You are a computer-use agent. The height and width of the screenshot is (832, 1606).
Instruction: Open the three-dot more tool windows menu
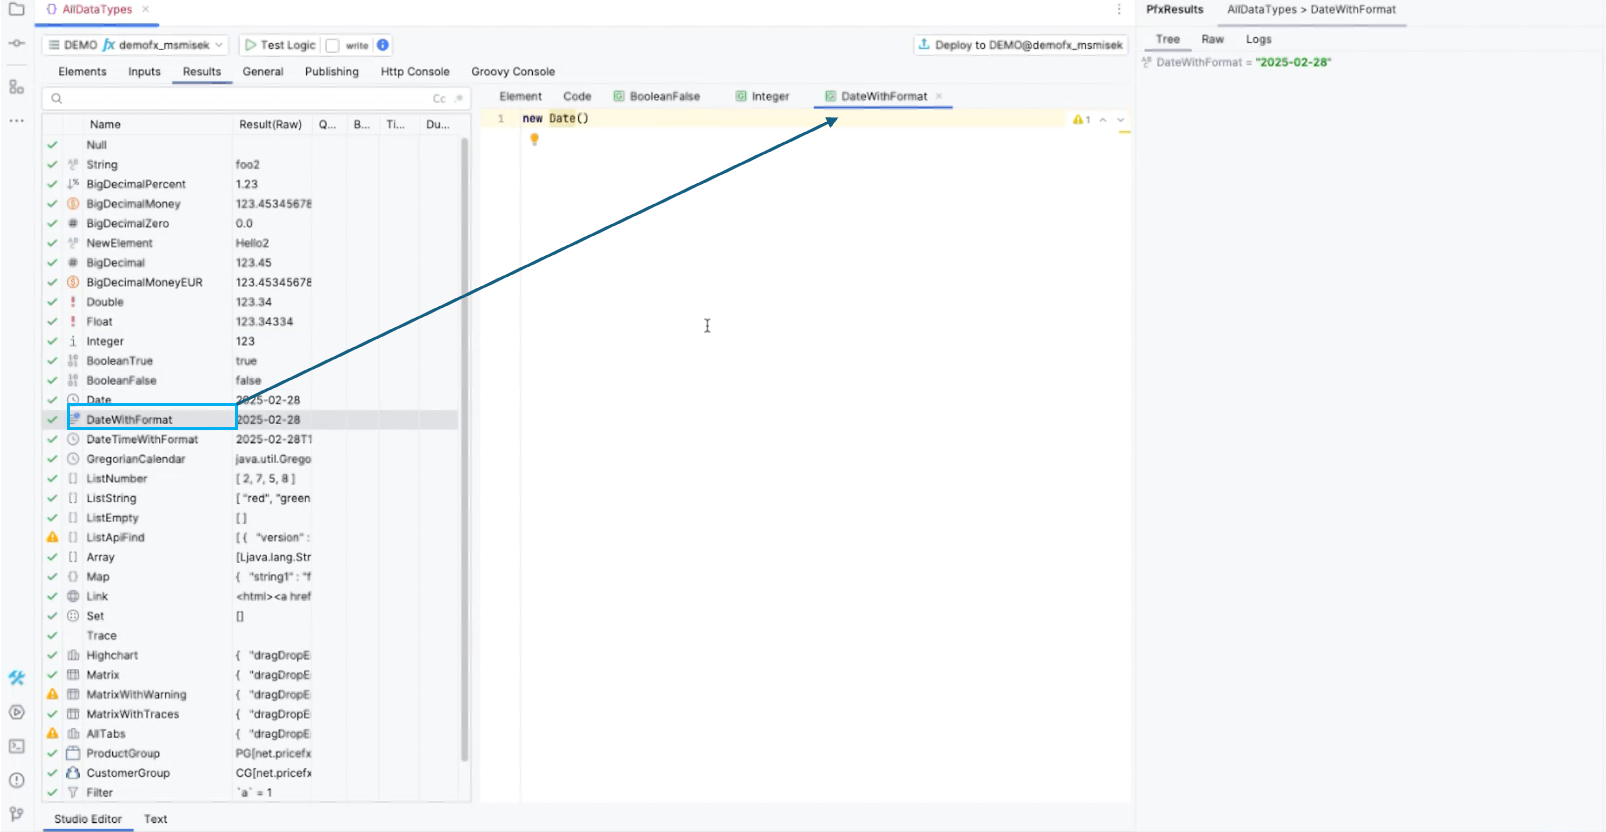16,121
